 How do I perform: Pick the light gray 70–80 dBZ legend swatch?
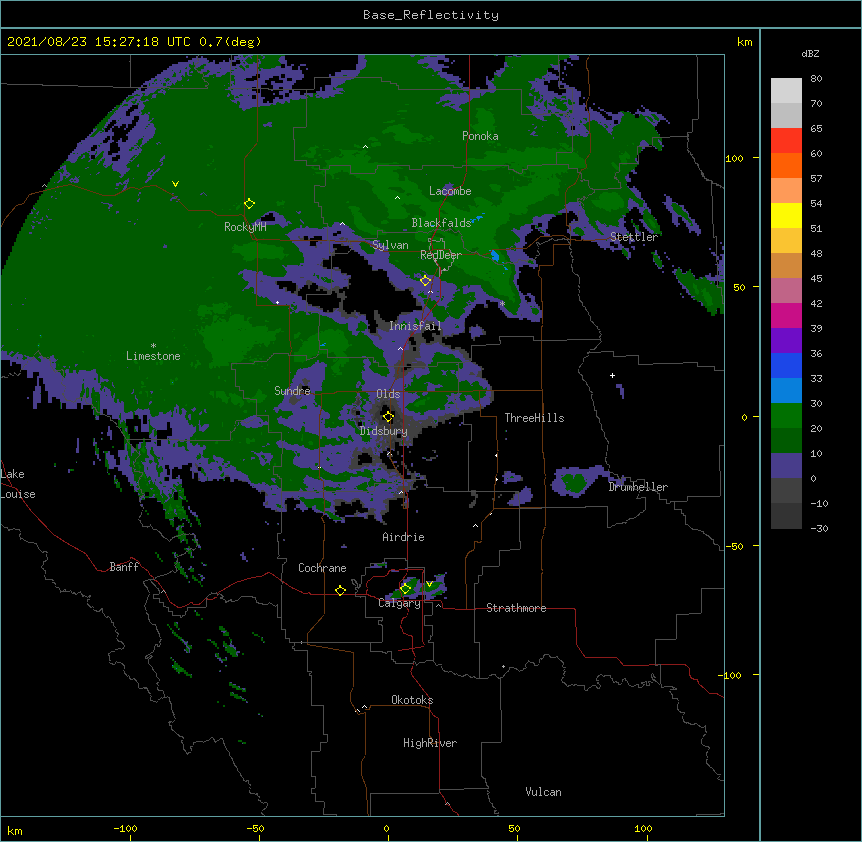pyautogui.click(x=786, y=91)
